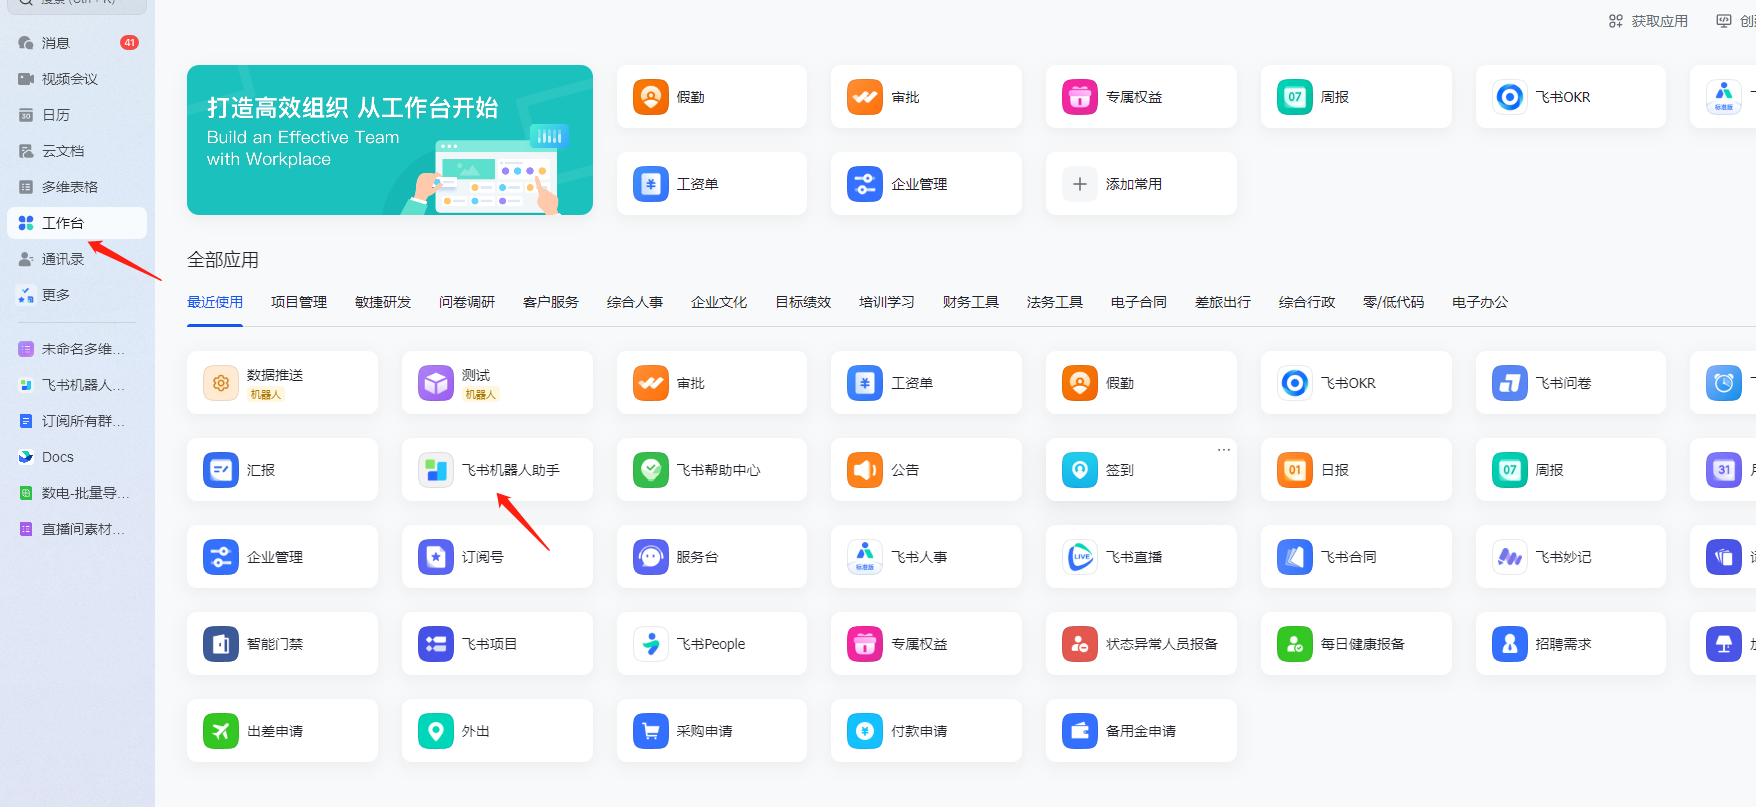Switch to the 最近使用 tab

pos(215,302)
